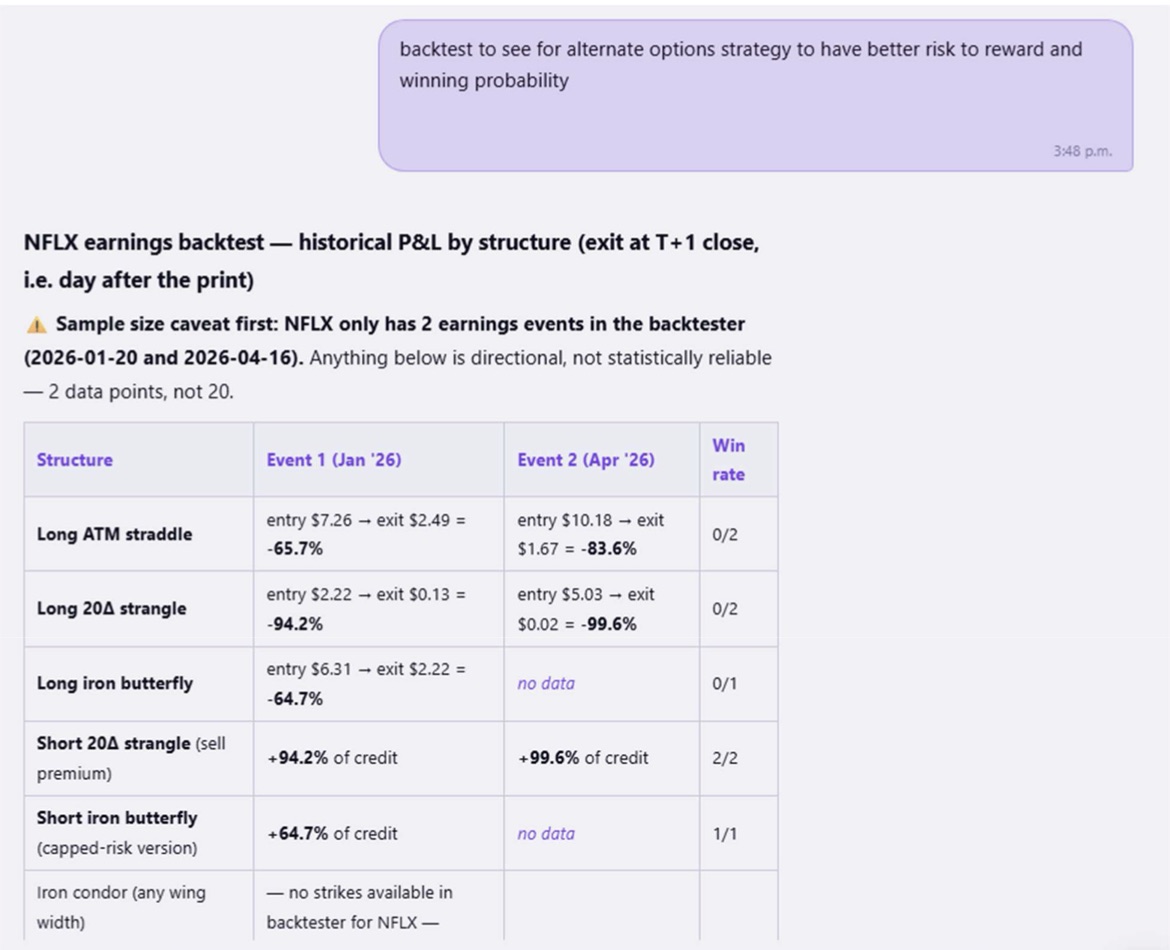Click the Sample size caveat bold sentence

point(384,340)
